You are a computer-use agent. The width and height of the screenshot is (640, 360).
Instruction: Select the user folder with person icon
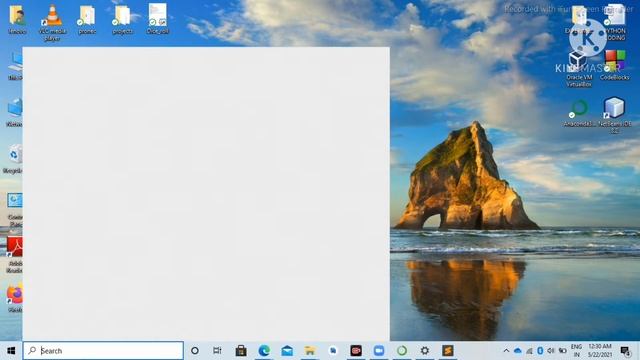pyautogui.click(x=17, y=19)
